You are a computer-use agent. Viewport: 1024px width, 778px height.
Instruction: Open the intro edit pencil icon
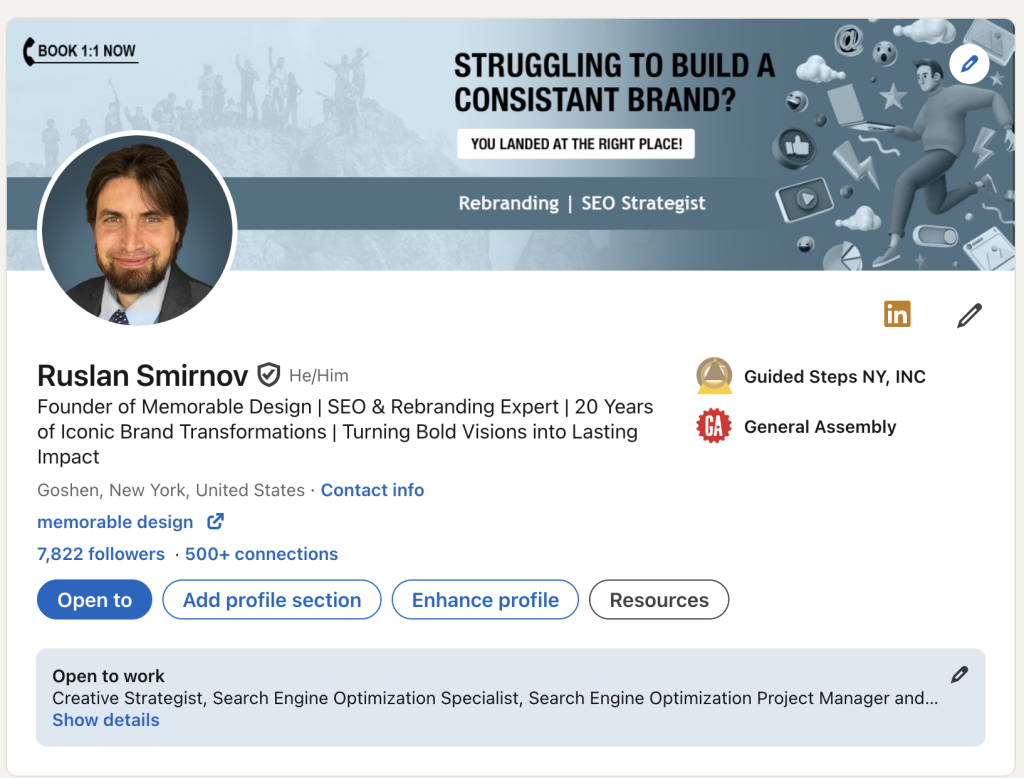coord(968,315)
